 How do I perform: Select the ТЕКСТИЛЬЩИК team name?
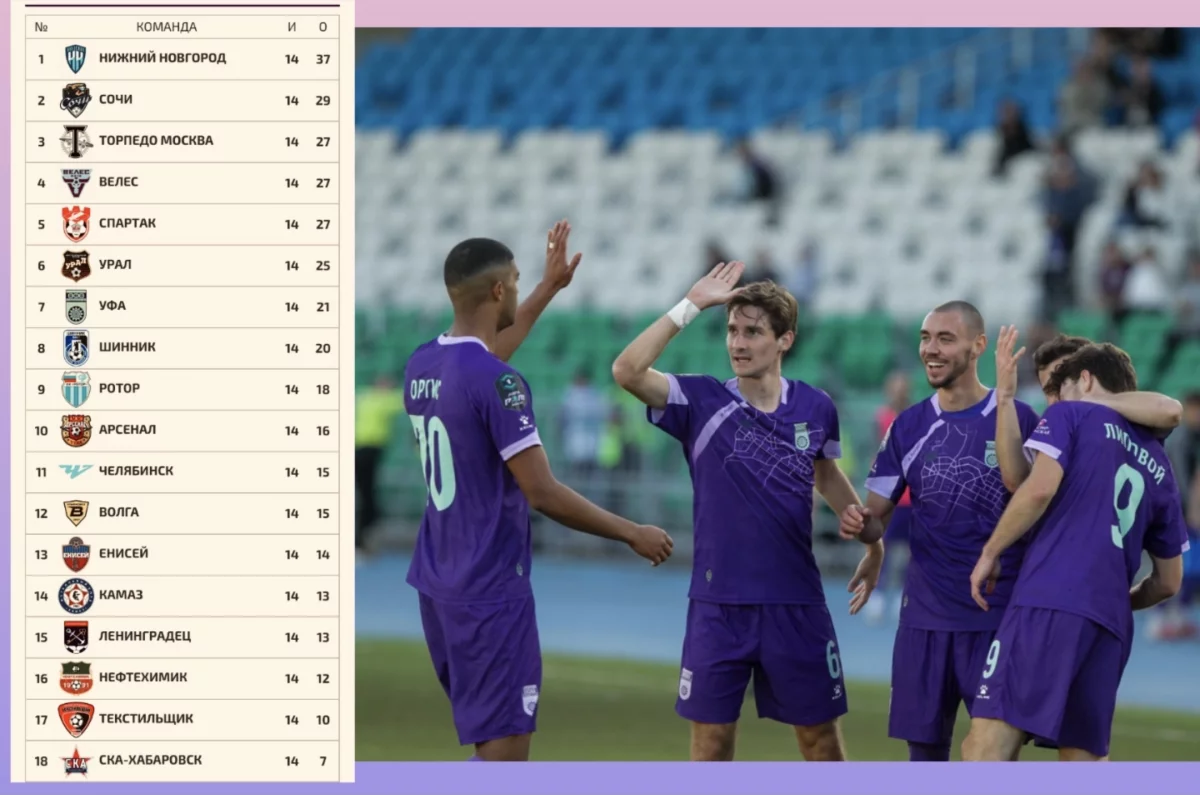pyautogui.click(x=146, y=718)
